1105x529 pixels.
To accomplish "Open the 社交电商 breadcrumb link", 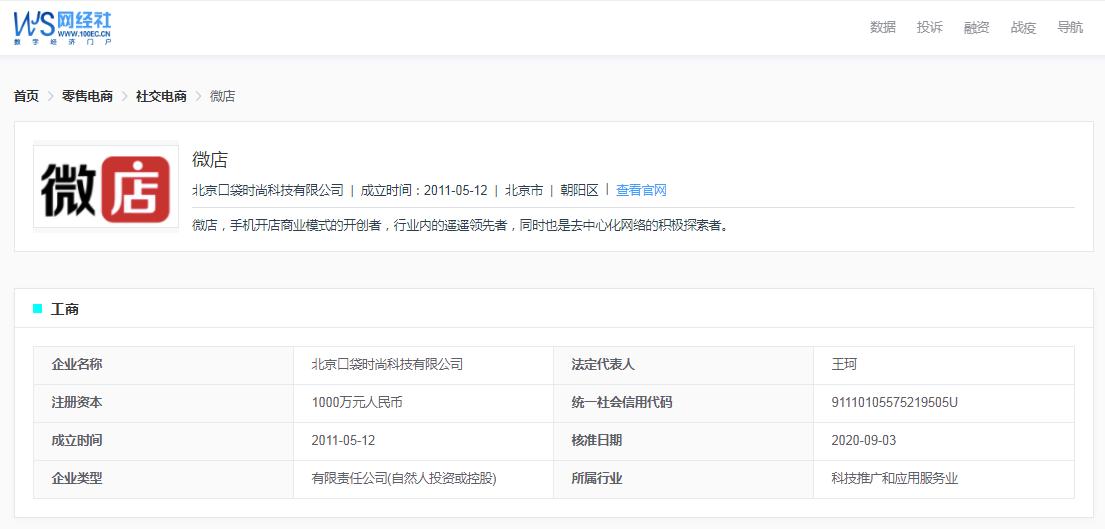I will (x=161, y=97).
